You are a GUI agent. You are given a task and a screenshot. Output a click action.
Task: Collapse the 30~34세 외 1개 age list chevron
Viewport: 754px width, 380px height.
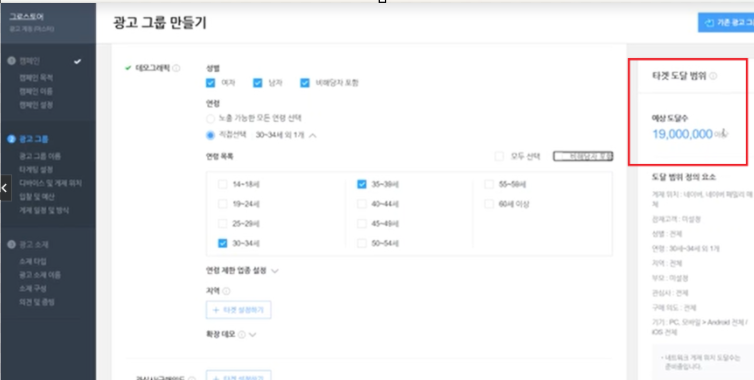pyautogui.click(x=313, y=136)
